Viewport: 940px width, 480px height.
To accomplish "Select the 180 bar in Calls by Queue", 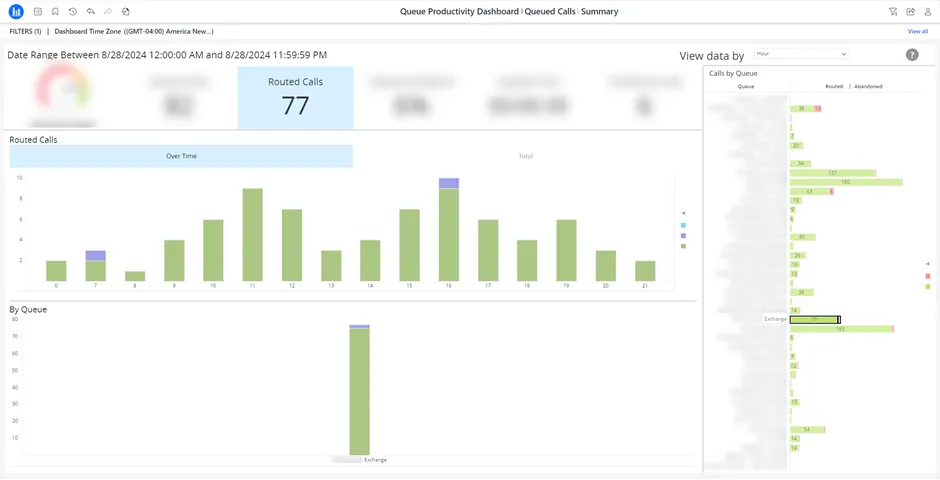I will pos(846,182).
